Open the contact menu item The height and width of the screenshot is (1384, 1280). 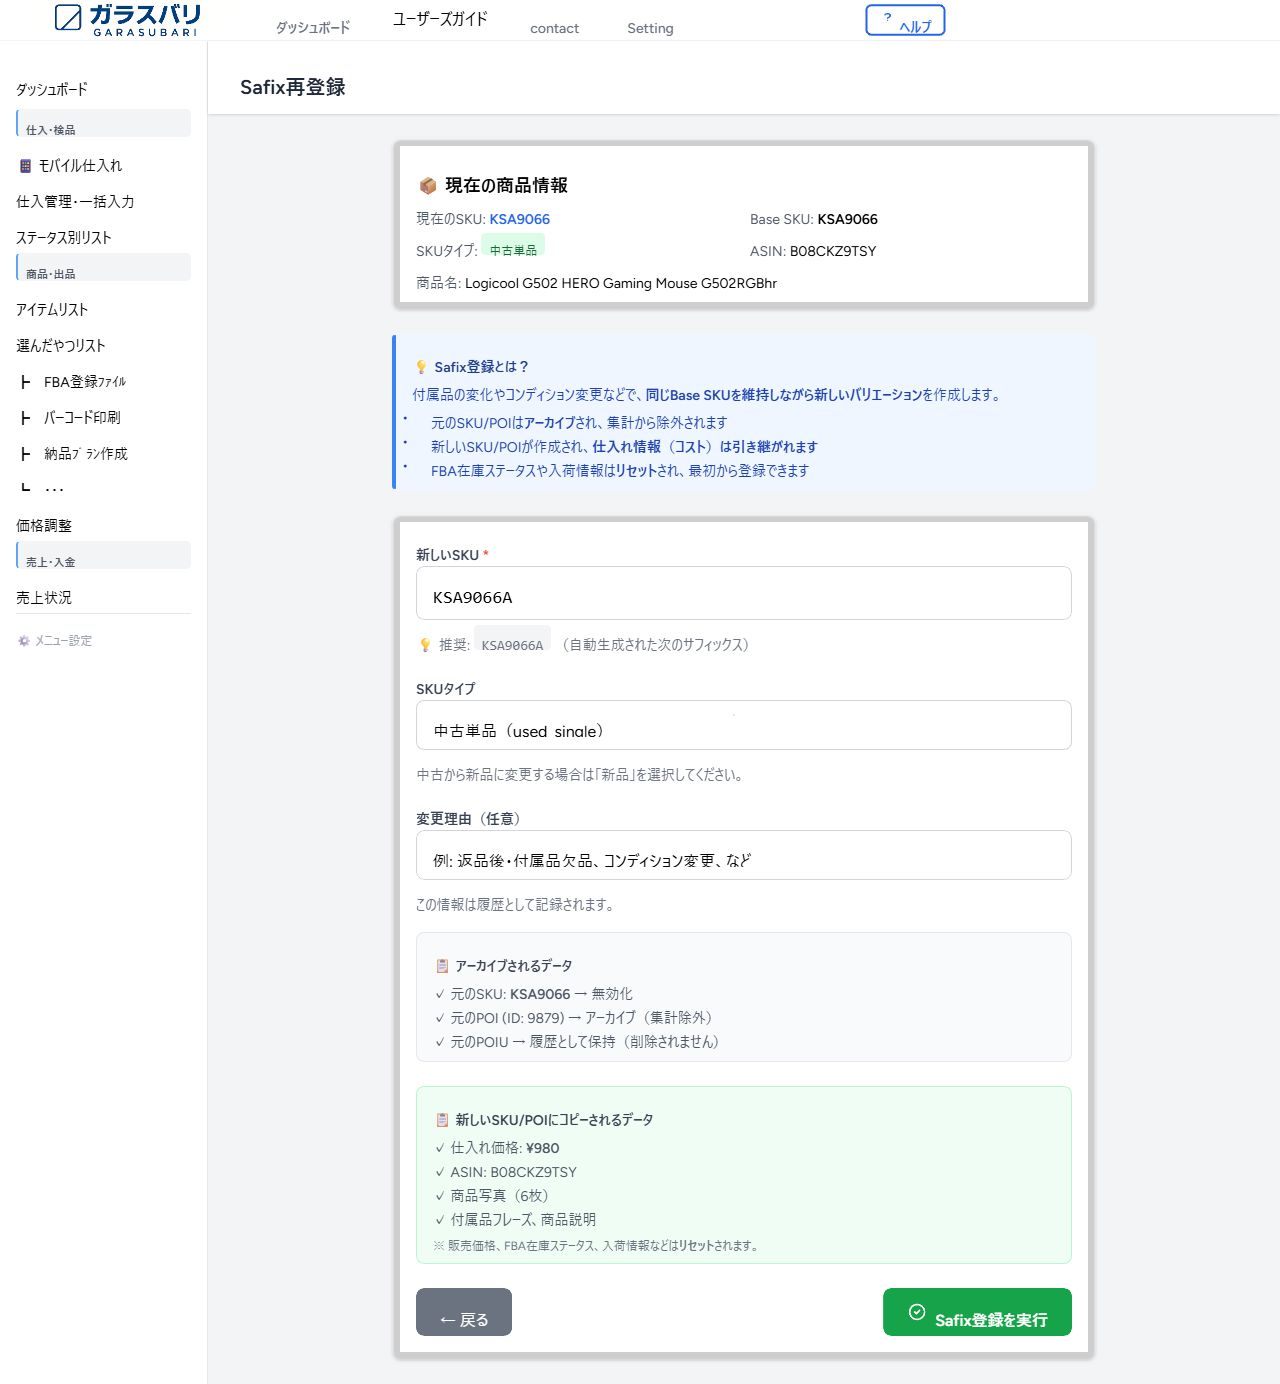point(554,28)
